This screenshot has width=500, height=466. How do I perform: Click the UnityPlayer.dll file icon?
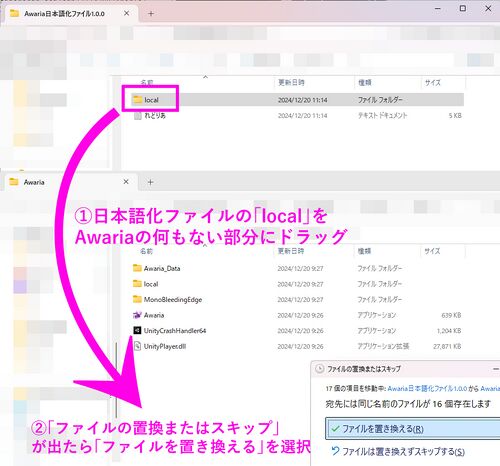coord(137,346)
